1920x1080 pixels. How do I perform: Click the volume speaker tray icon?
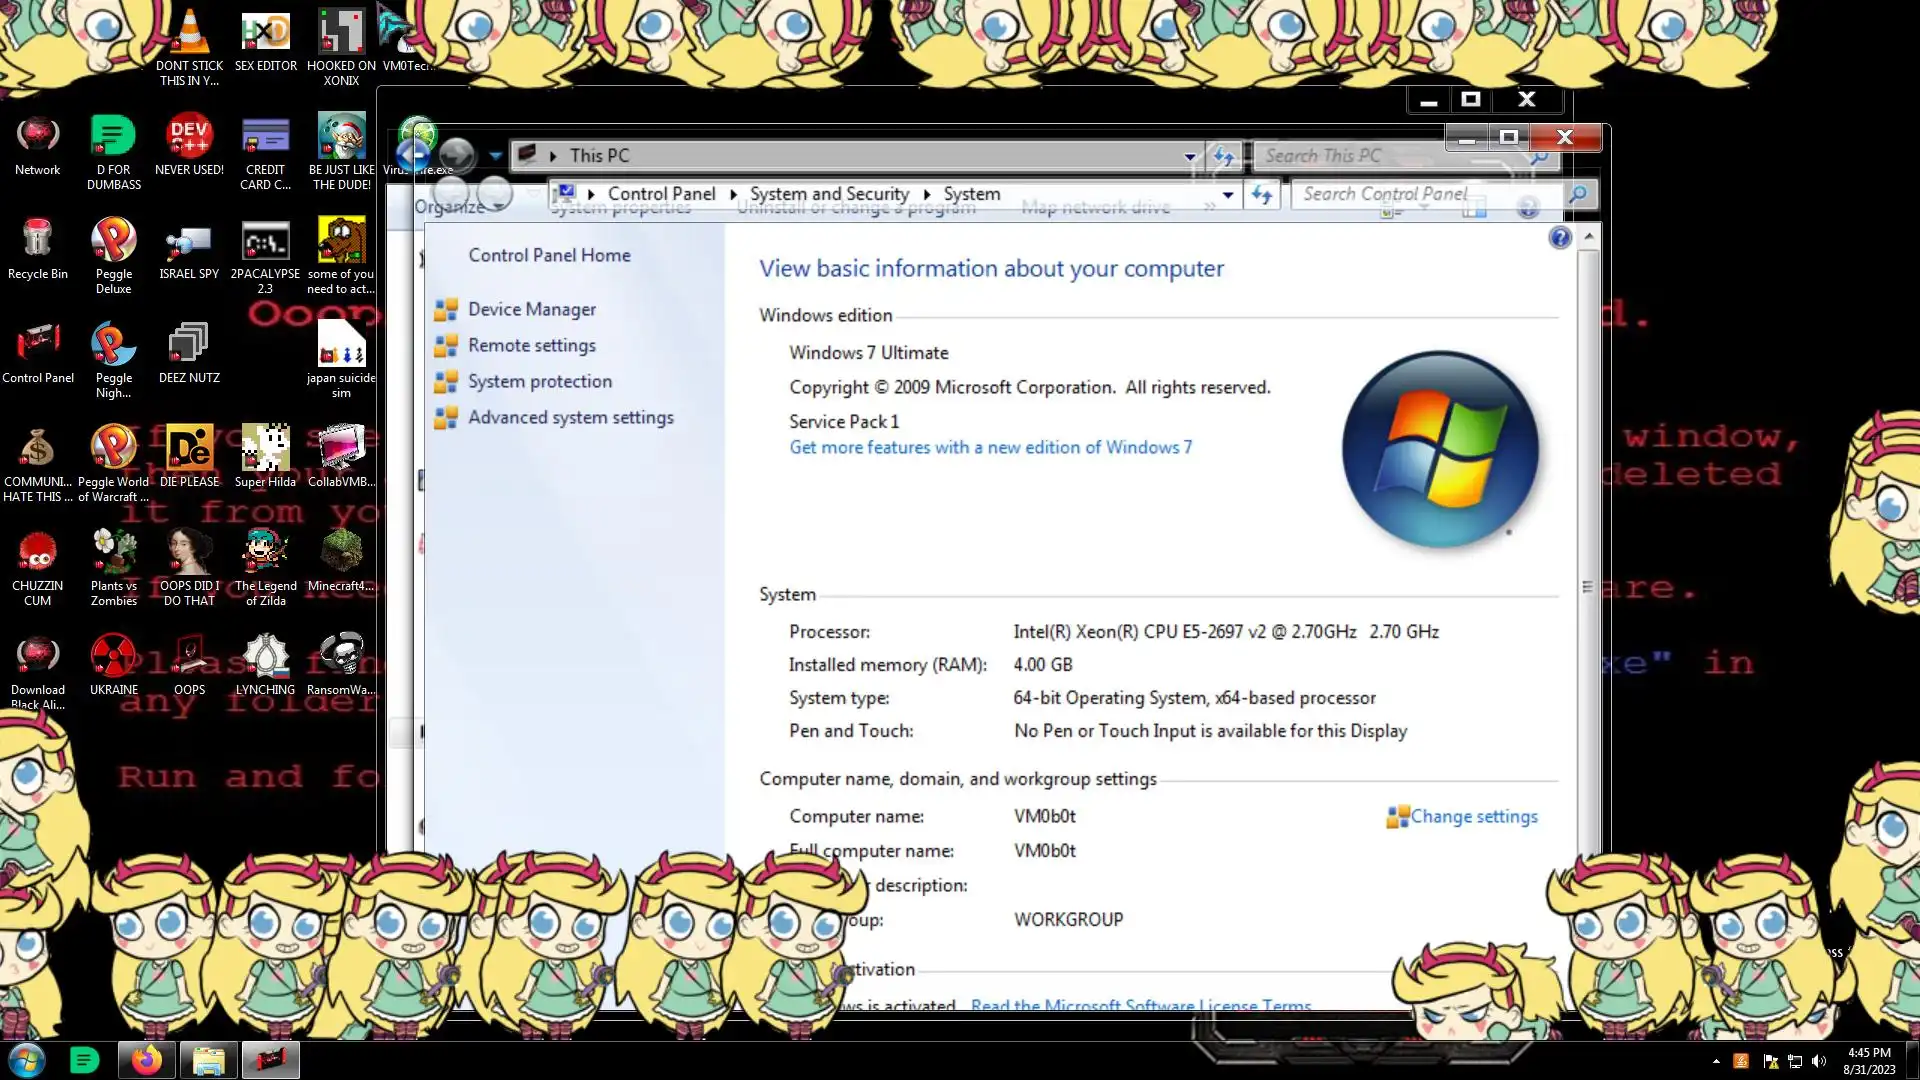coord(1818,1061)
